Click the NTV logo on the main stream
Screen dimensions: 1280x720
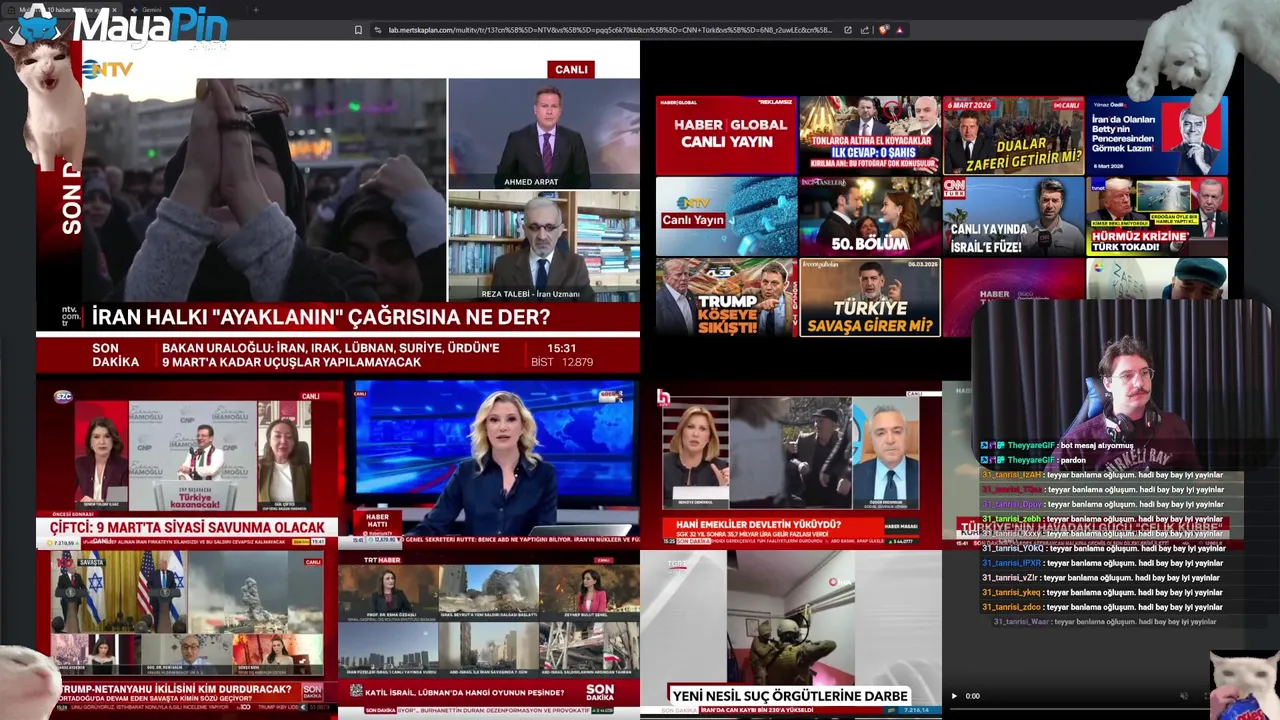[x=107, y=69]
